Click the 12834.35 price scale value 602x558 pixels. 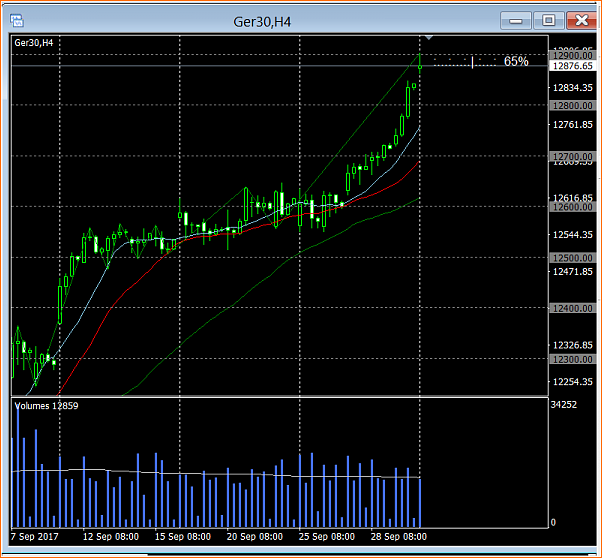pos(572,88)
